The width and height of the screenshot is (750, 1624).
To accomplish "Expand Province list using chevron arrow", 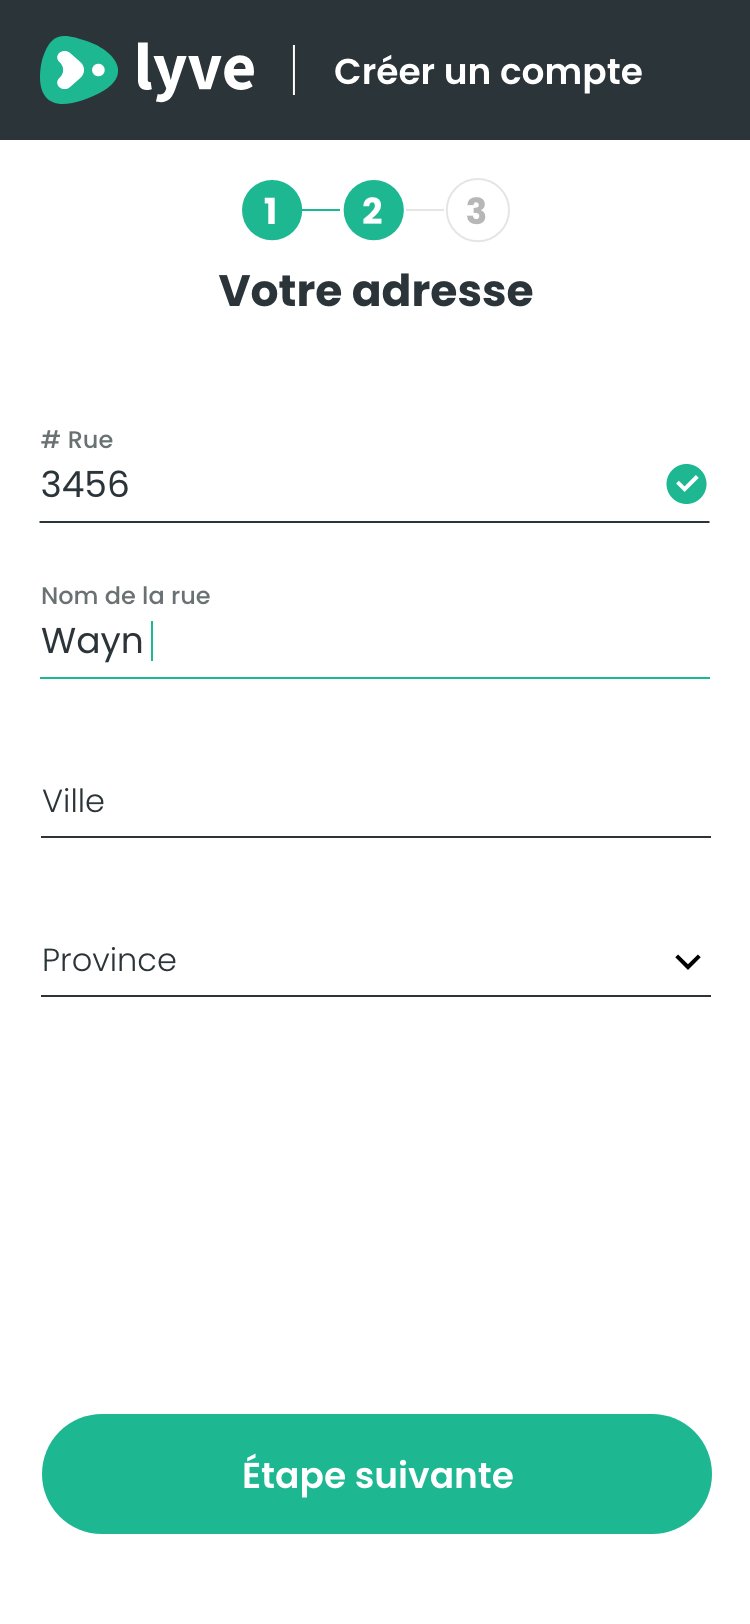I will (x=688, y=962).
